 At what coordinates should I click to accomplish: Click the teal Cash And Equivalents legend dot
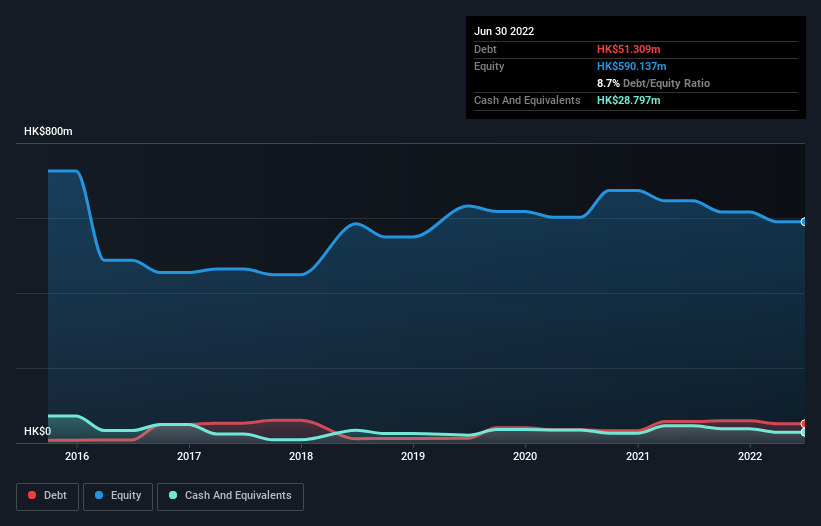pyautogui.click(x=173, y=495)
